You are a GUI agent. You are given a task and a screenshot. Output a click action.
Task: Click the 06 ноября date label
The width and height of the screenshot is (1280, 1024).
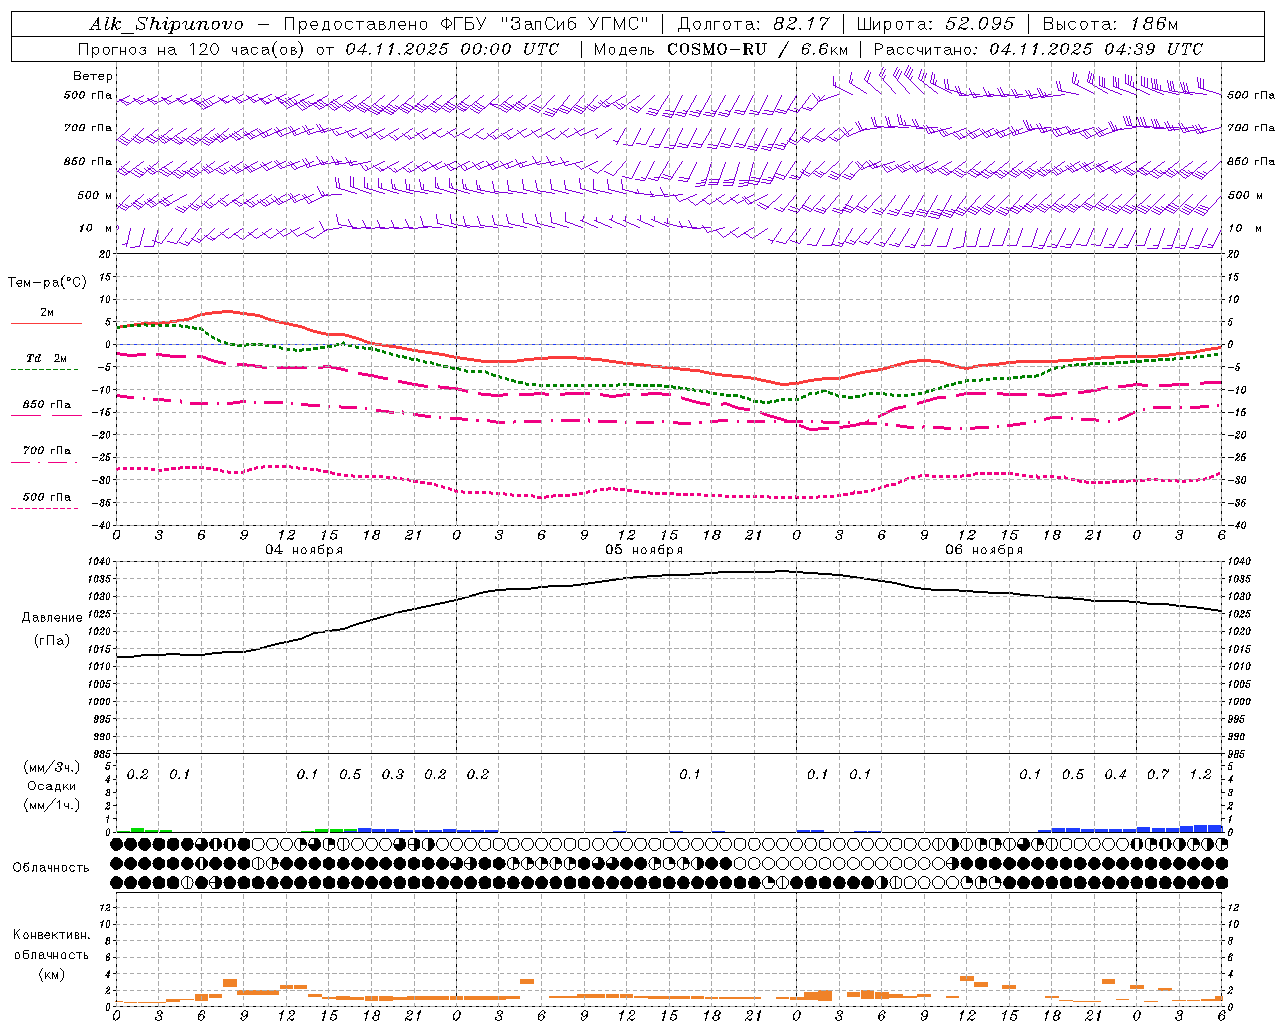[x=984, y=550]
